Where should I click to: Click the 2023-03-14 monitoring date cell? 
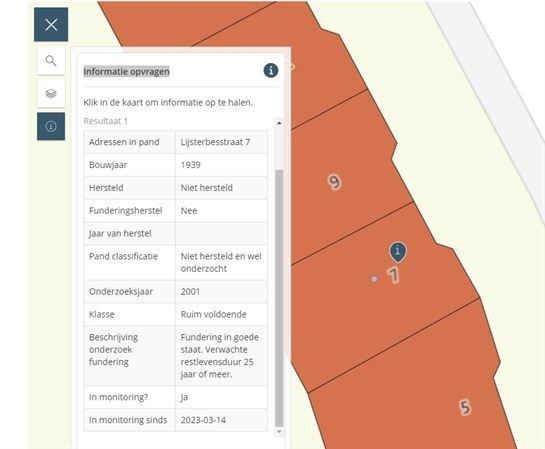pyautogui.click(x=221, y=420)
